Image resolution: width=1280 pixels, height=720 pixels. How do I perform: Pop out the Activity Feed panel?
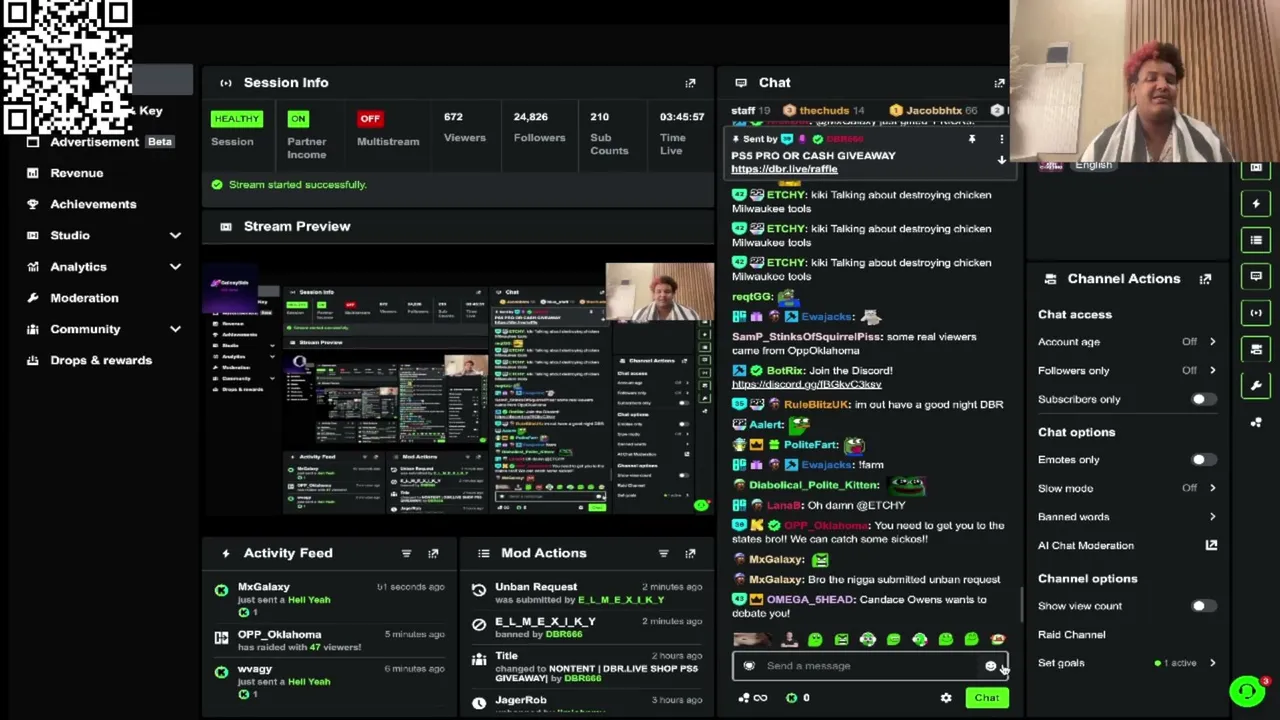433,553
